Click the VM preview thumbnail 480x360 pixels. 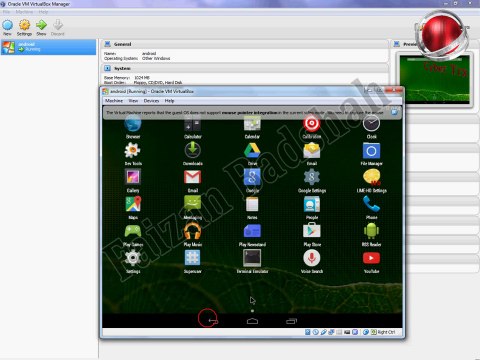(x=435, y=80)
